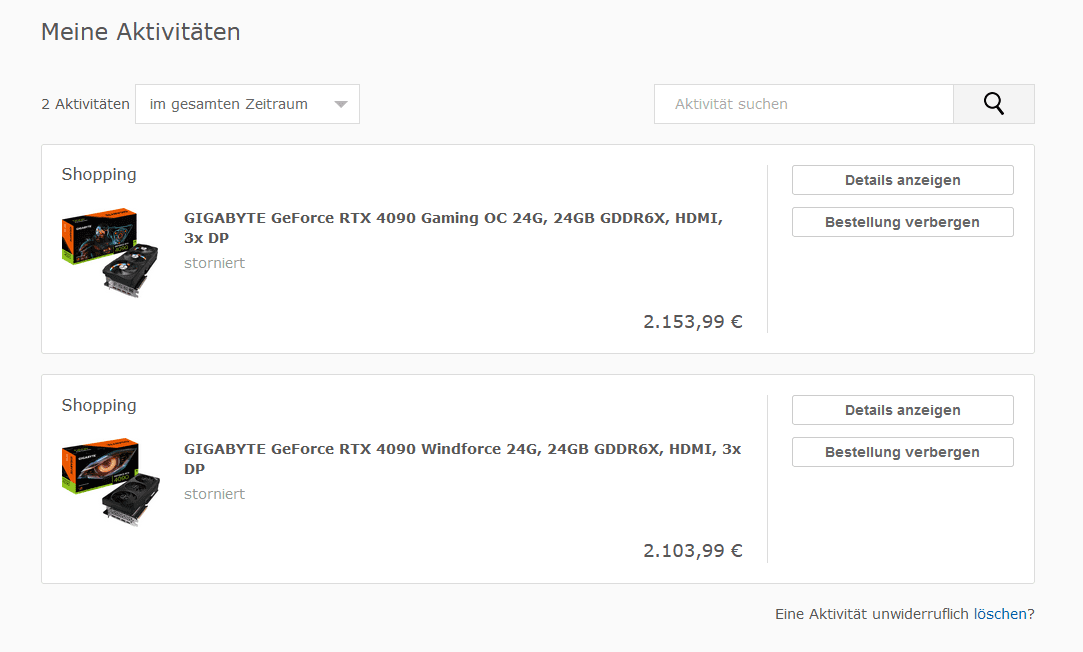Select the RTX 4090 Windforce title

(x=462, y=458)
